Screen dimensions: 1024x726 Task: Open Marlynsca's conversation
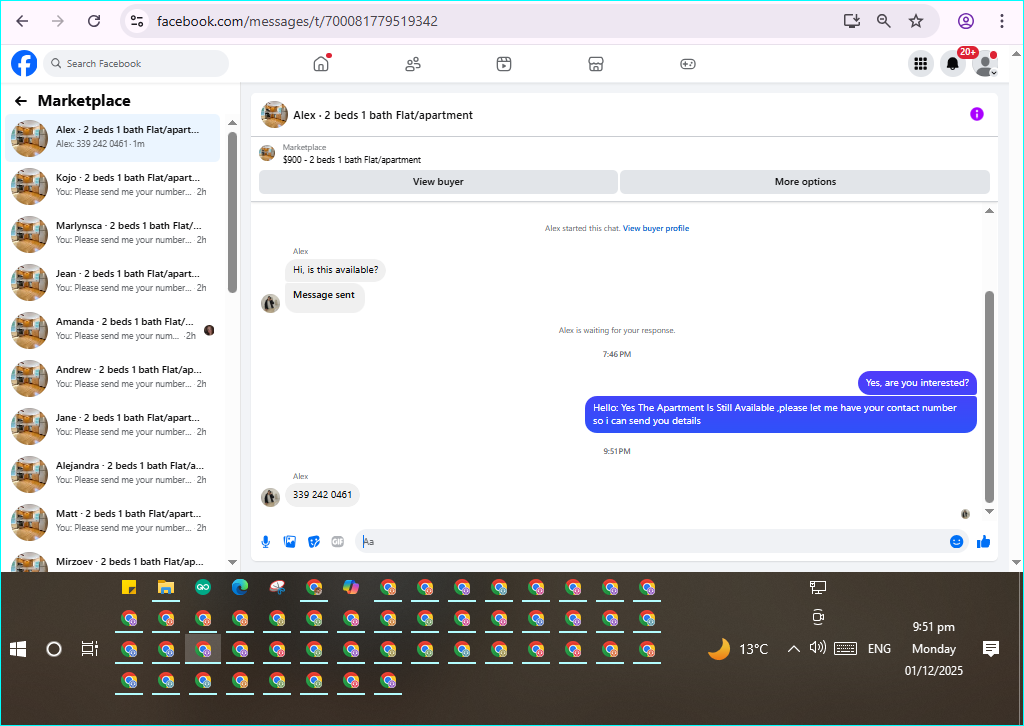tap(112, 233)
